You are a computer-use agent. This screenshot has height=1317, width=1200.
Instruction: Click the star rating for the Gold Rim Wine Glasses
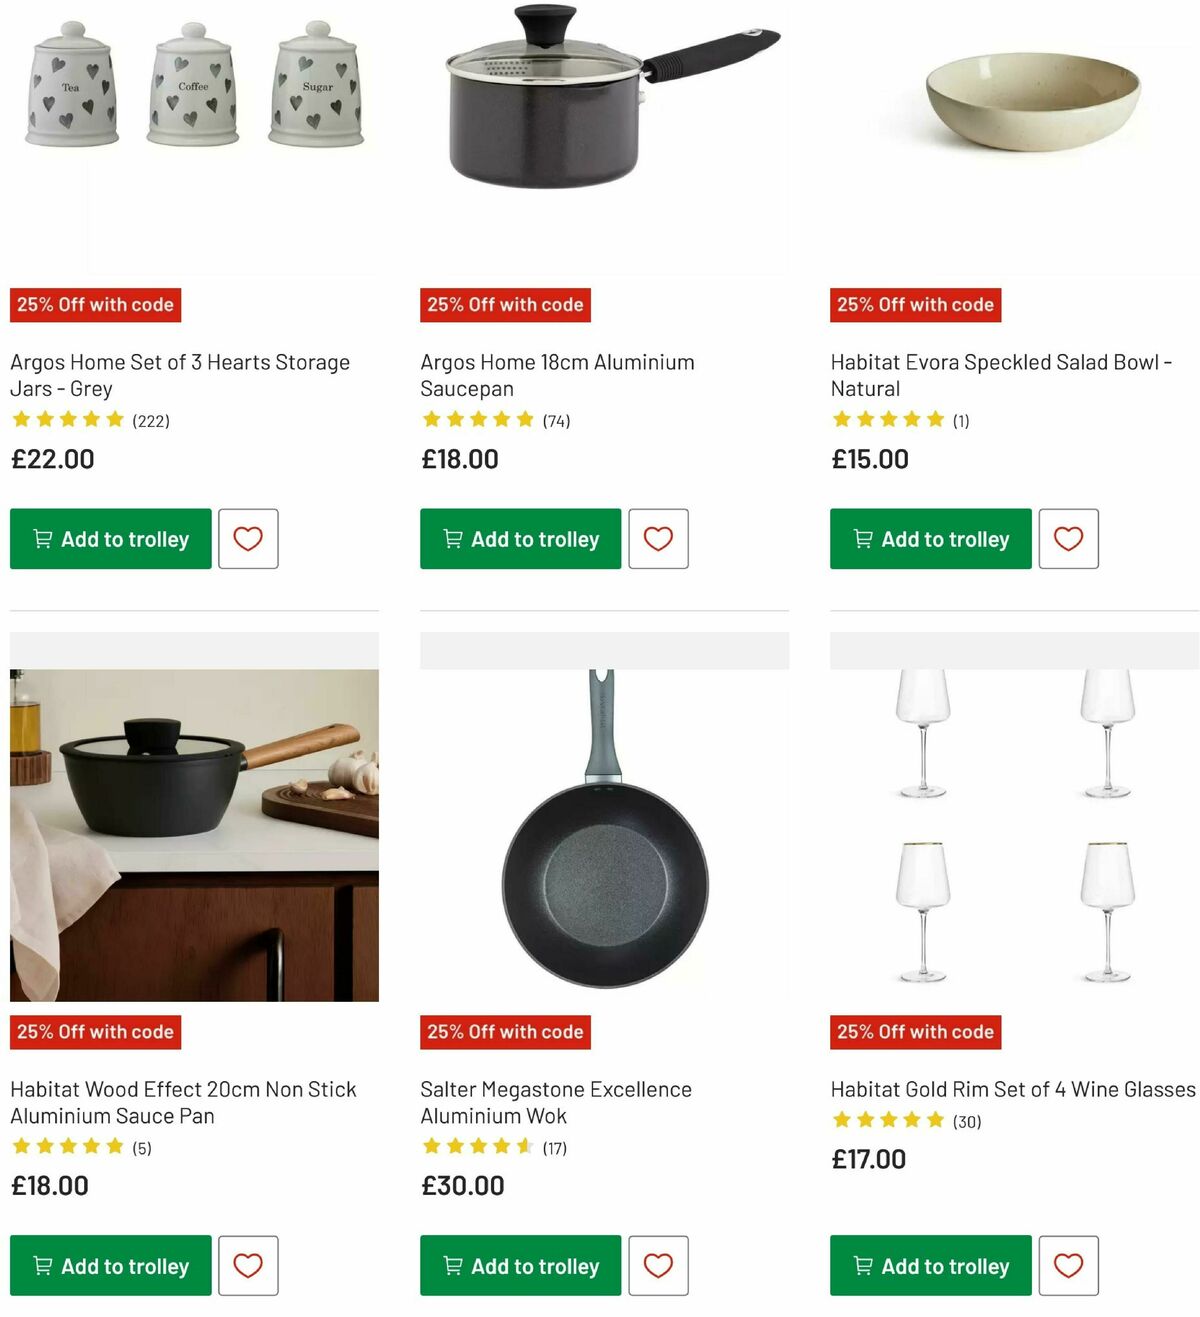[x=888, y=1121]
